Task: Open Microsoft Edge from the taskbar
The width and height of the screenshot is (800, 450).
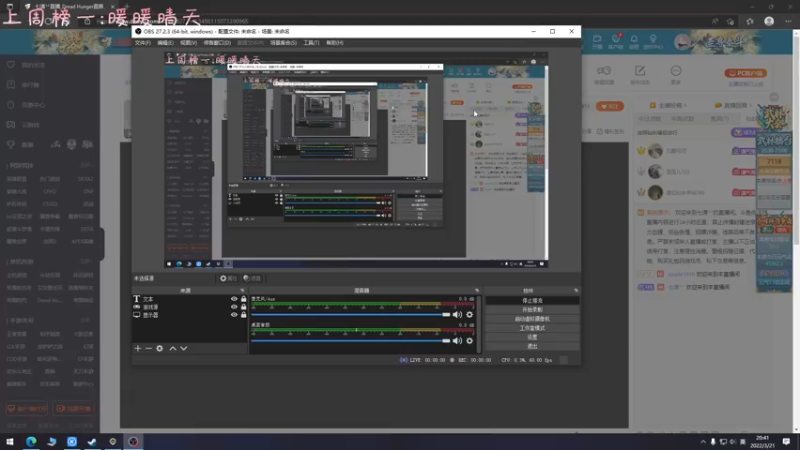Action: coord(31,441)
